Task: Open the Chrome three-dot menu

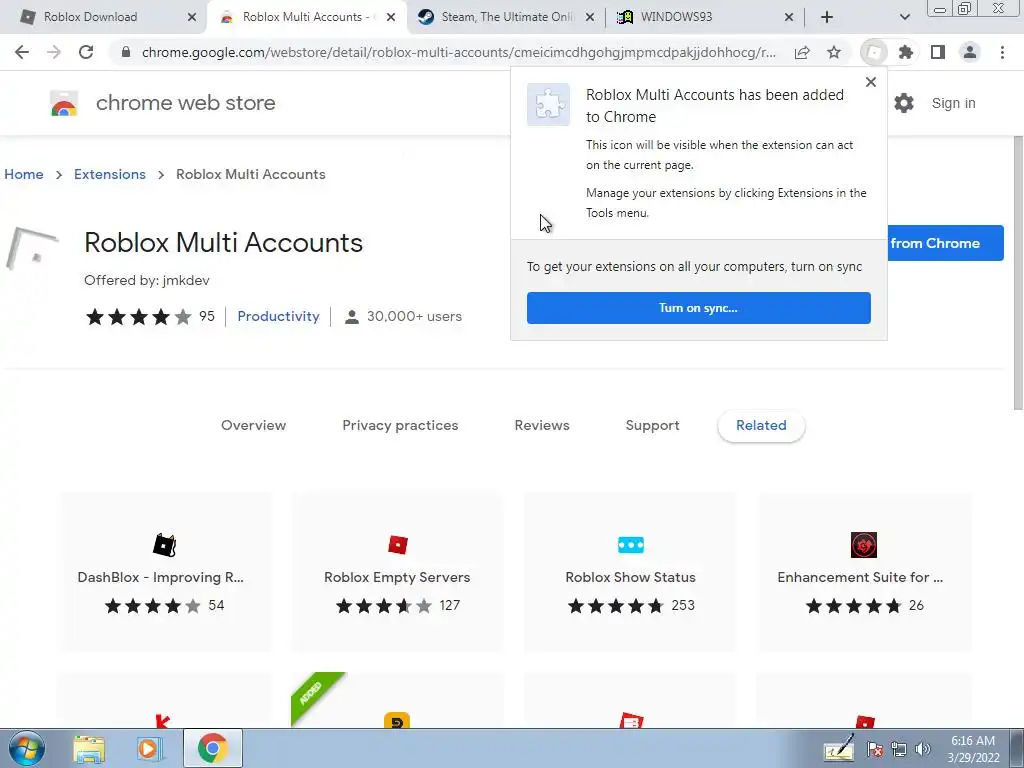Action: [1002, 52]
